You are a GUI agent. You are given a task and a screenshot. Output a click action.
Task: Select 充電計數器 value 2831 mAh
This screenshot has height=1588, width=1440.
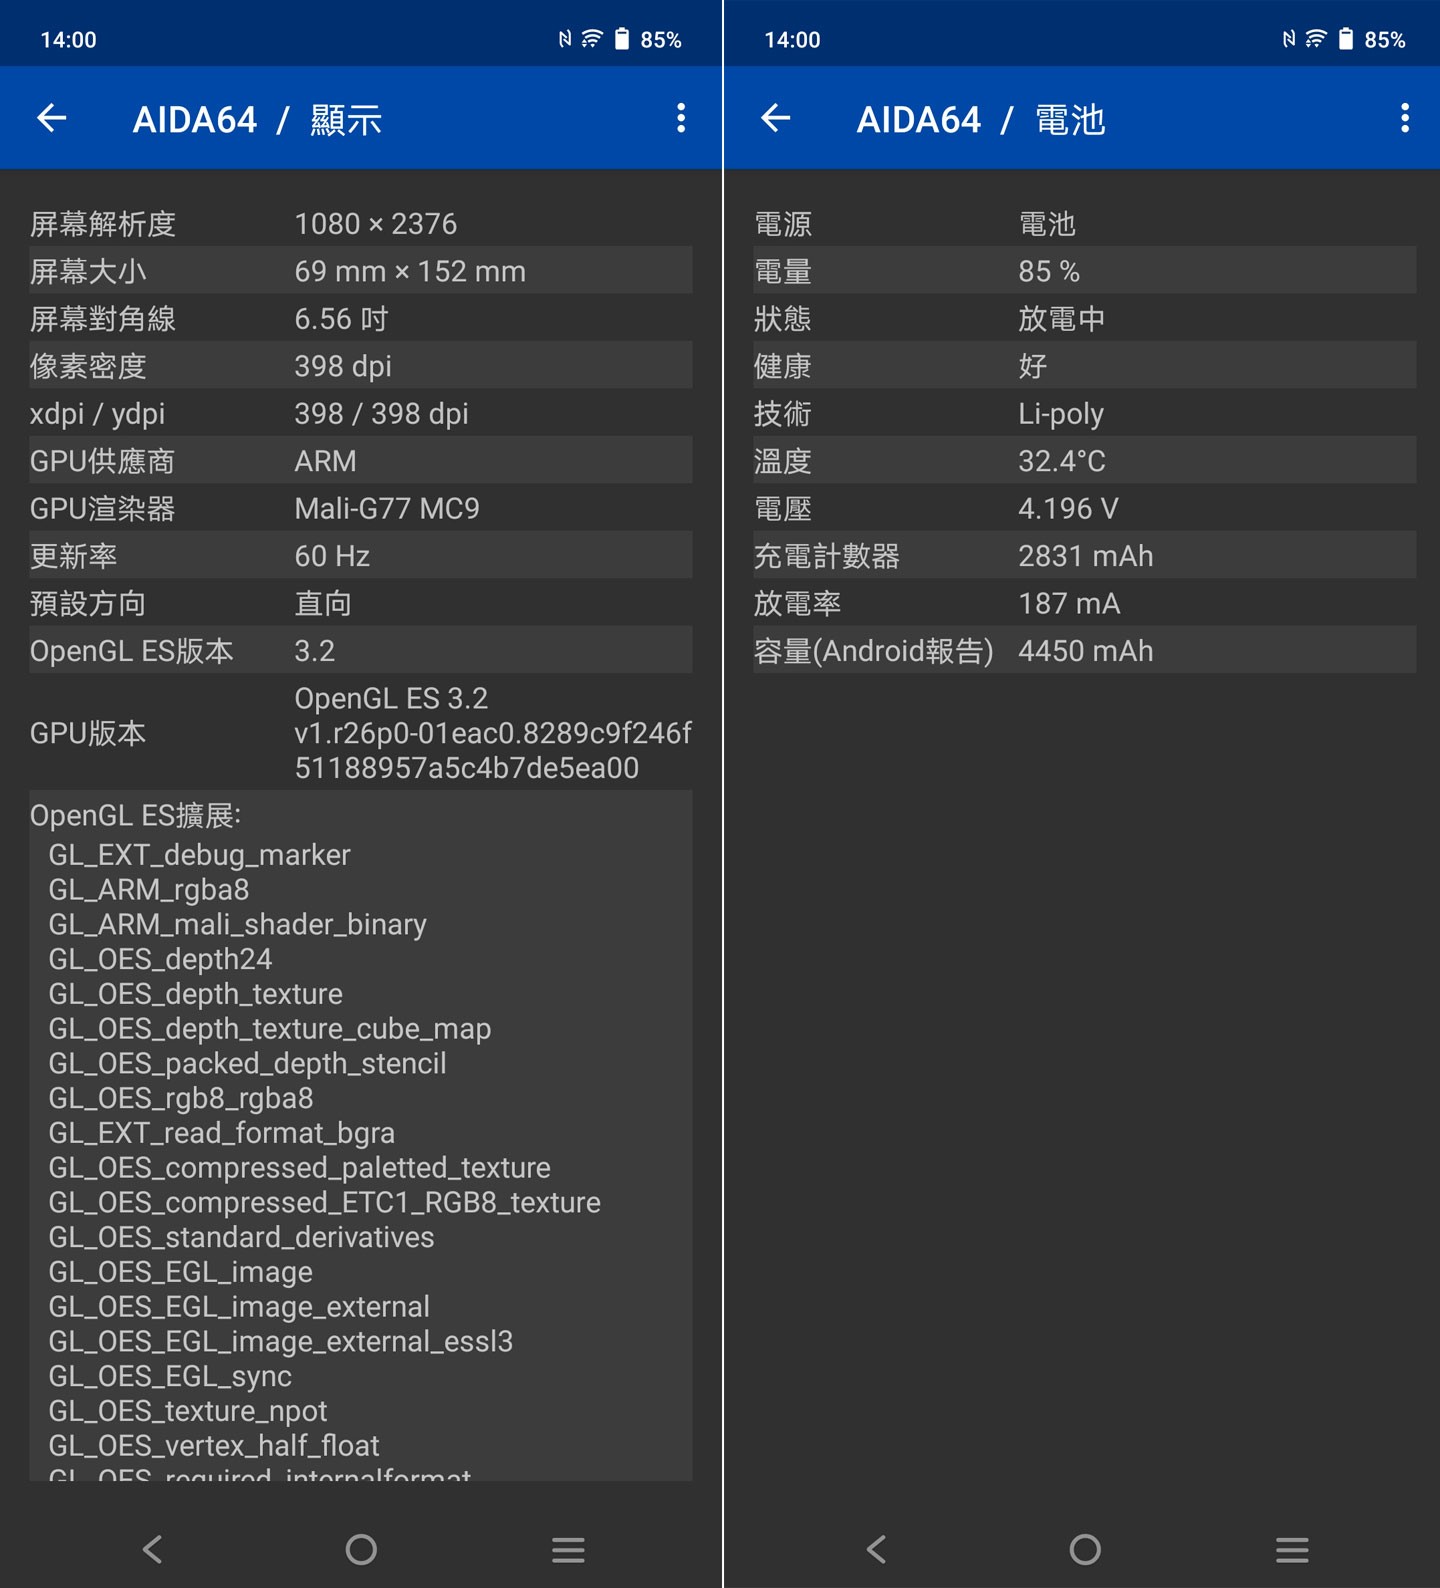pos(1086,556)
